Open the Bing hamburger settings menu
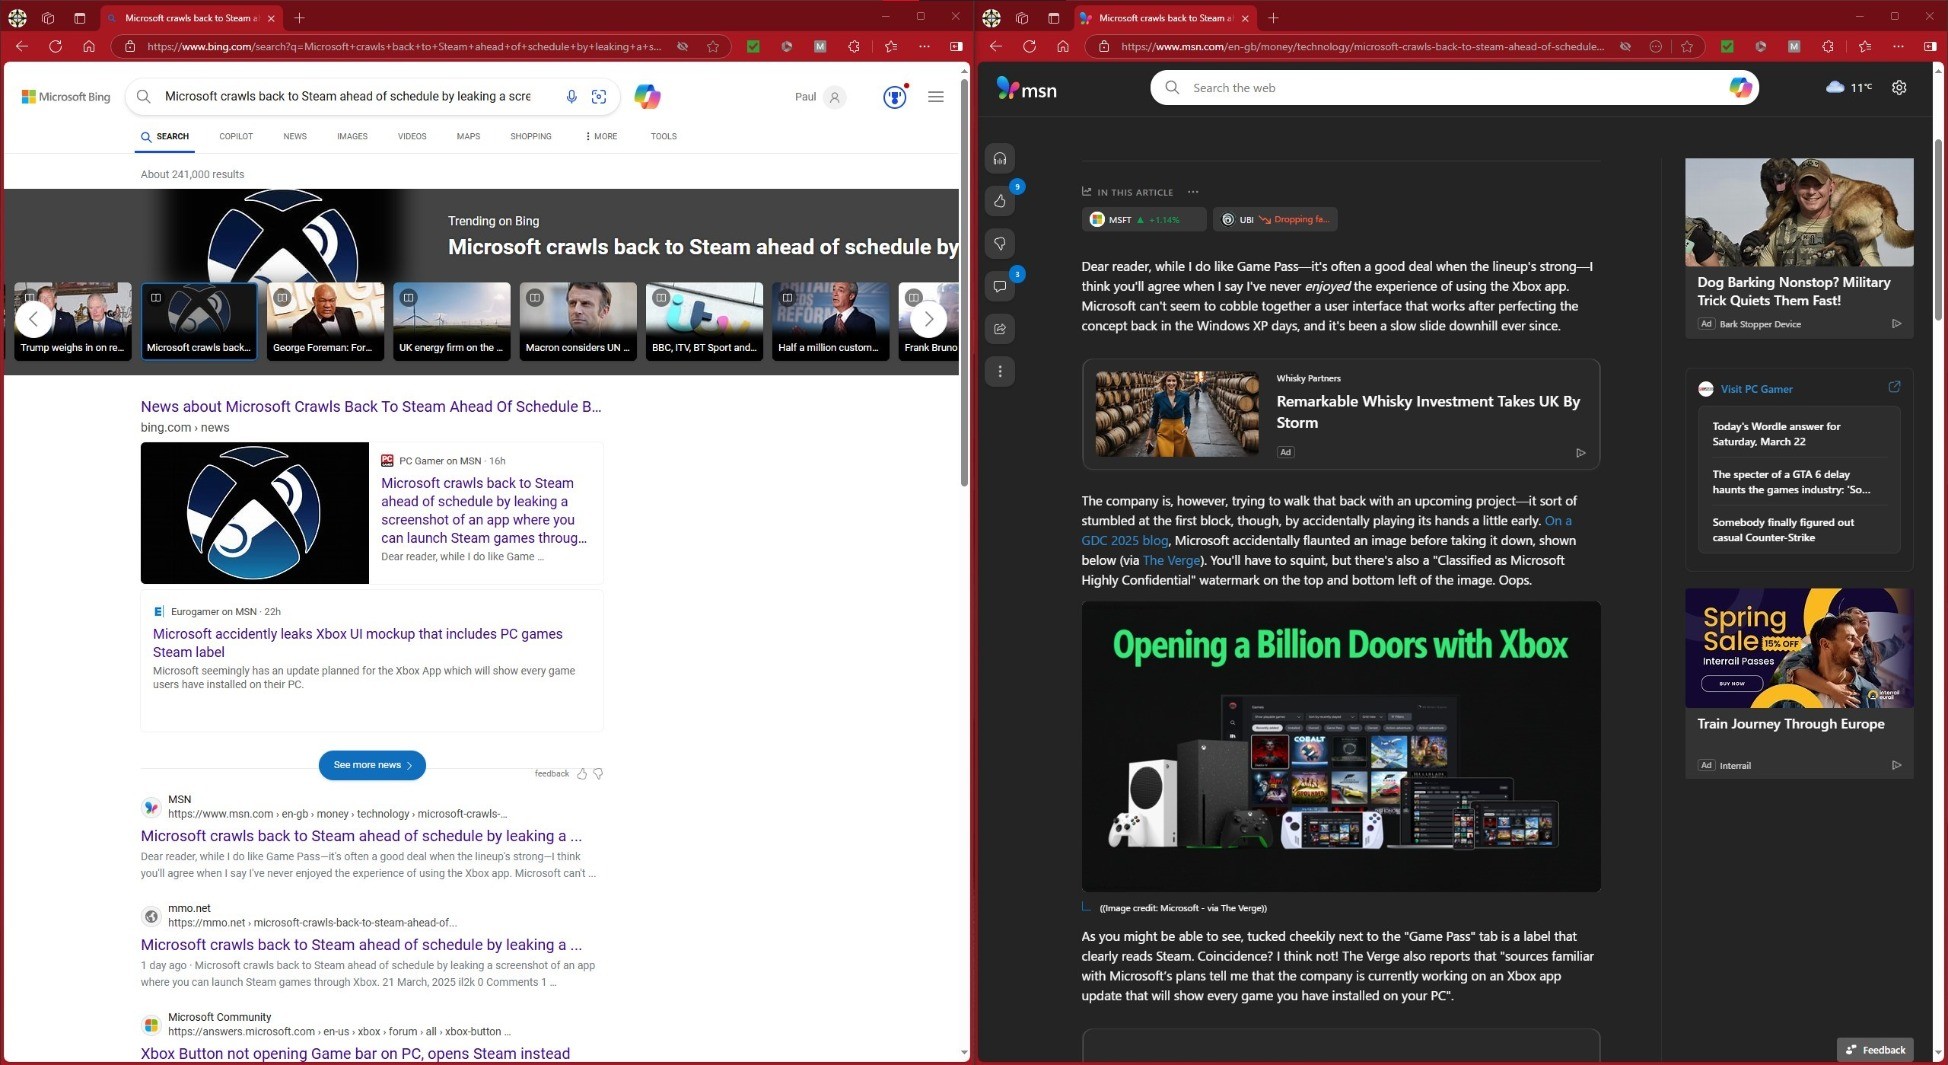 pos(936,97)
